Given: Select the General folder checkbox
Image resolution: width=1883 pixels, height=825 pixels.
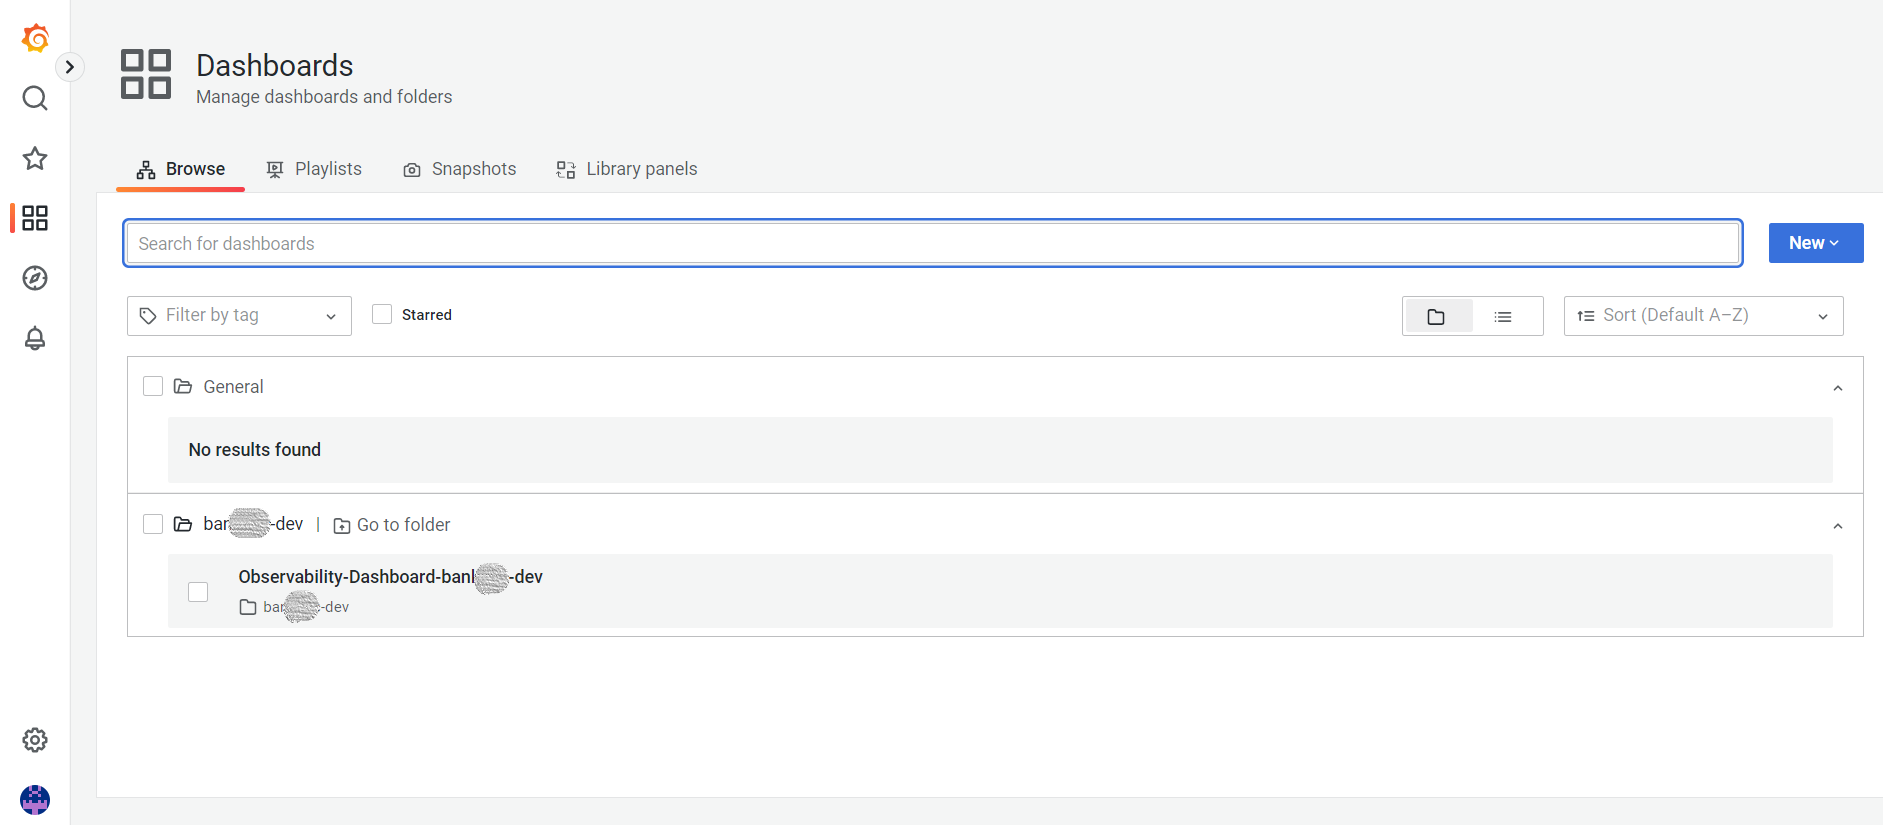Looking at the screenshot, I should point(153,386).
